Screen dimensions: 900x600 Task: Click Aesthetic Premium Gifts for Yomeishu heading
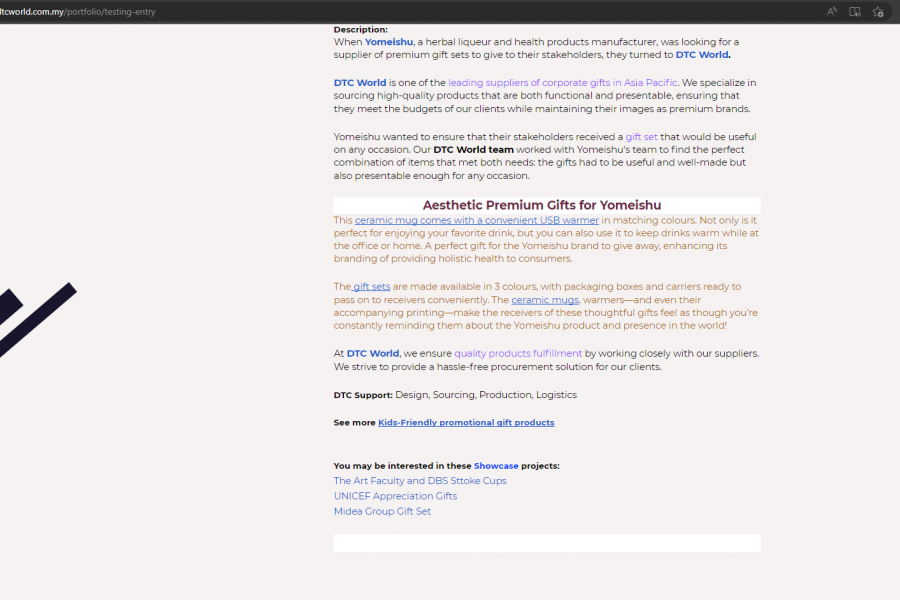click(542, 205)
